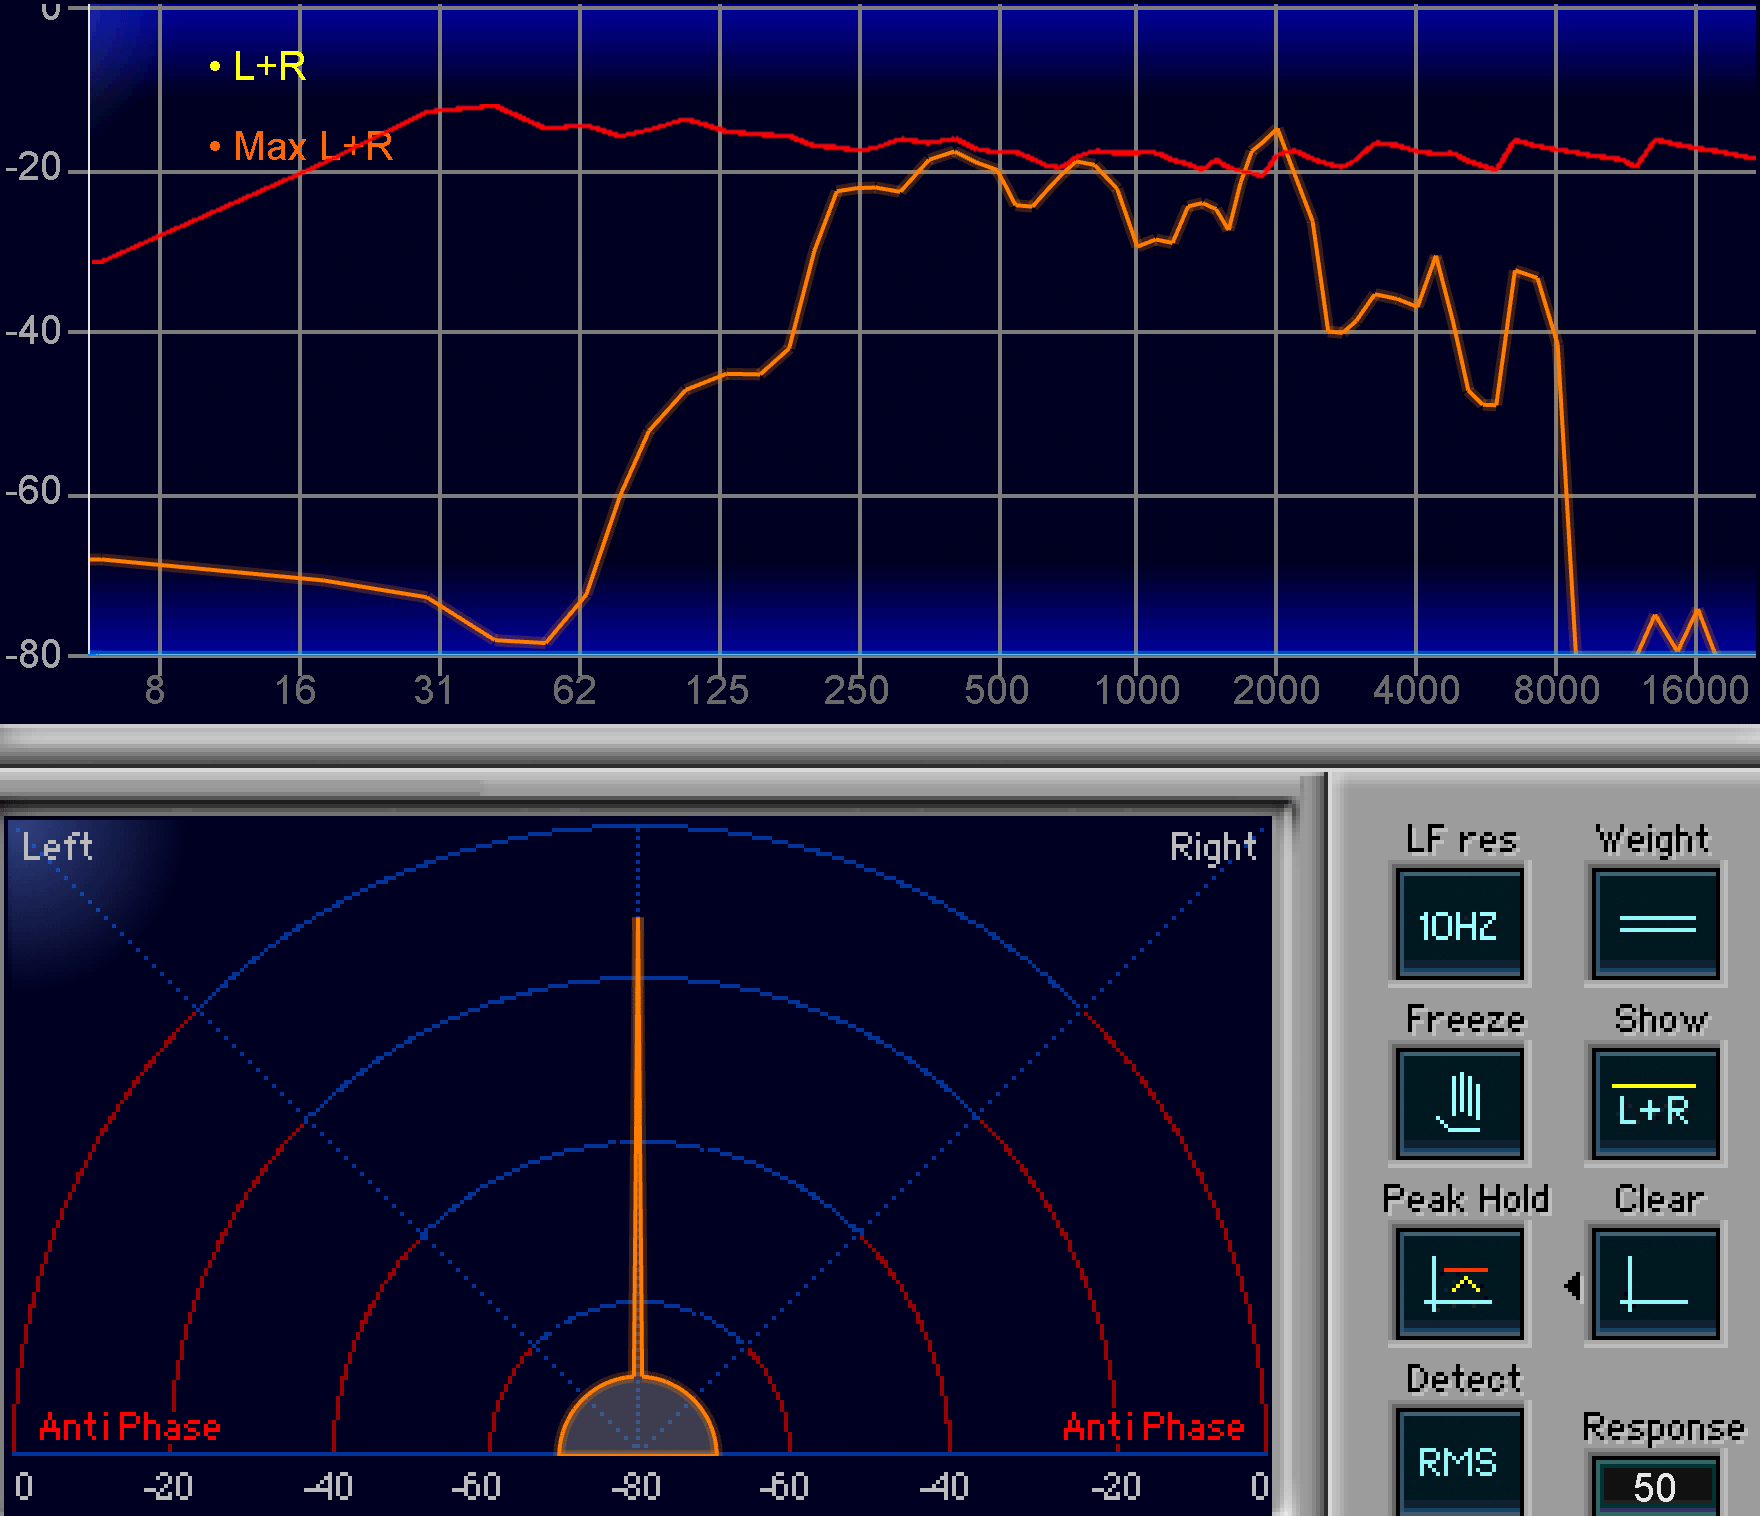The image size is (1760, 1516).
Task: Select the Left label in stereo meter
Action: (58, 847)
